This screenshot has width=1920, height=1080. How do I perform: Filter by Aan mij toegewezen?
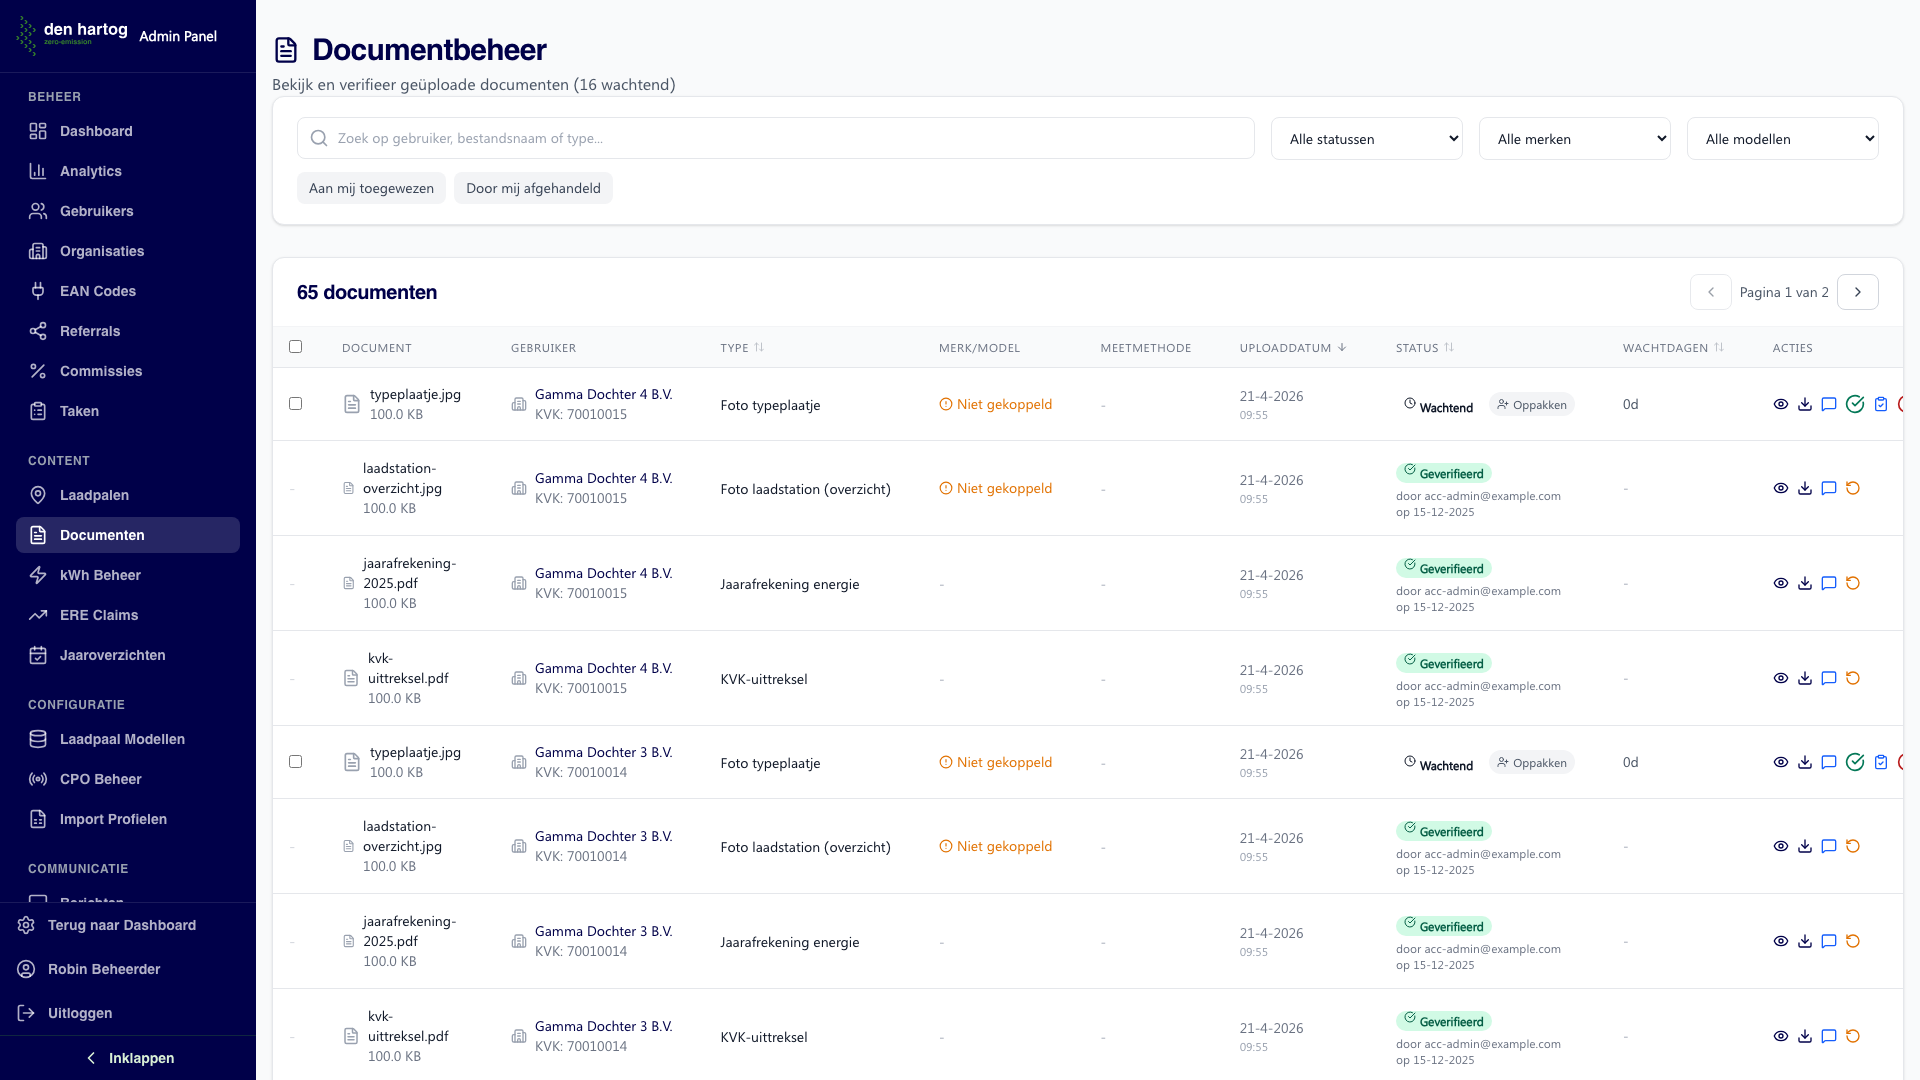click(371, 188)
